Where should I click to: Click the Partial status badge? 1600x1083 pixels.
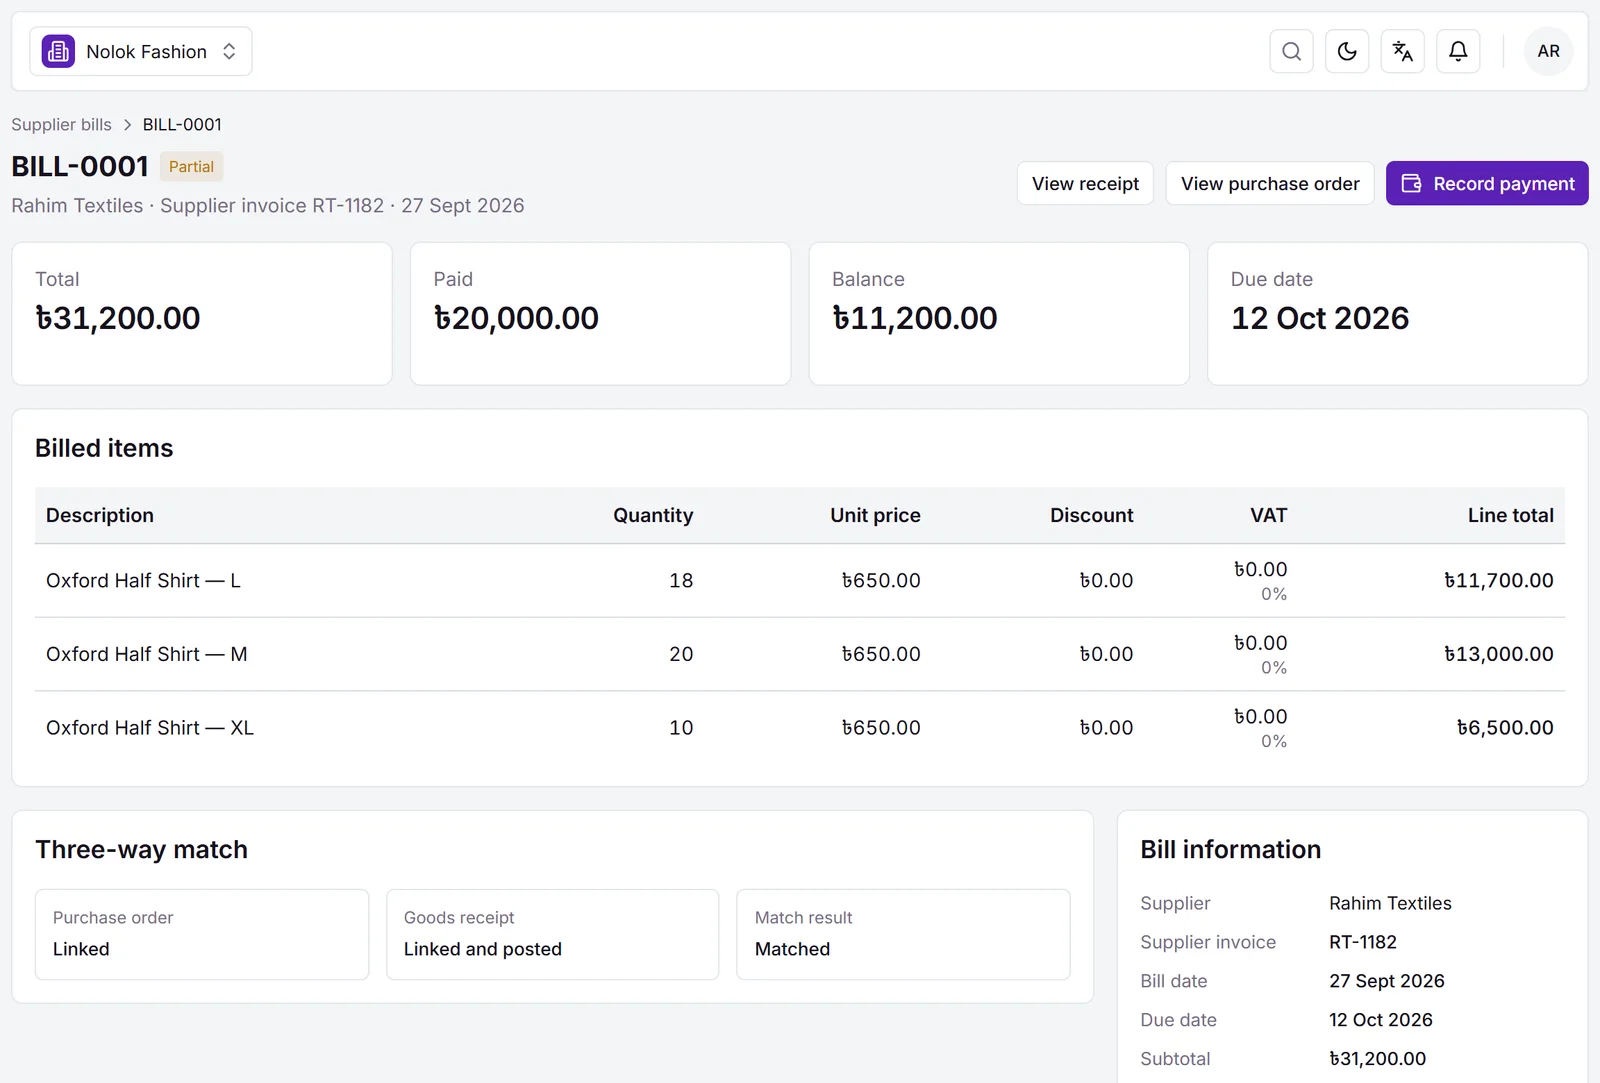pos(191,167)
